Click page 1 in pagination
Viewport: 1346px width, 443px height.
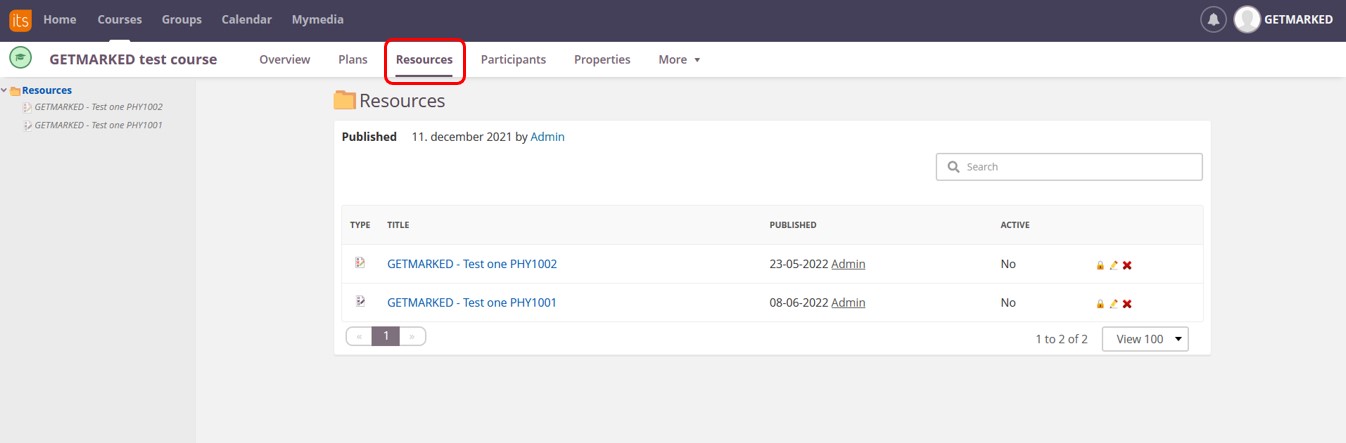point(385,337)
